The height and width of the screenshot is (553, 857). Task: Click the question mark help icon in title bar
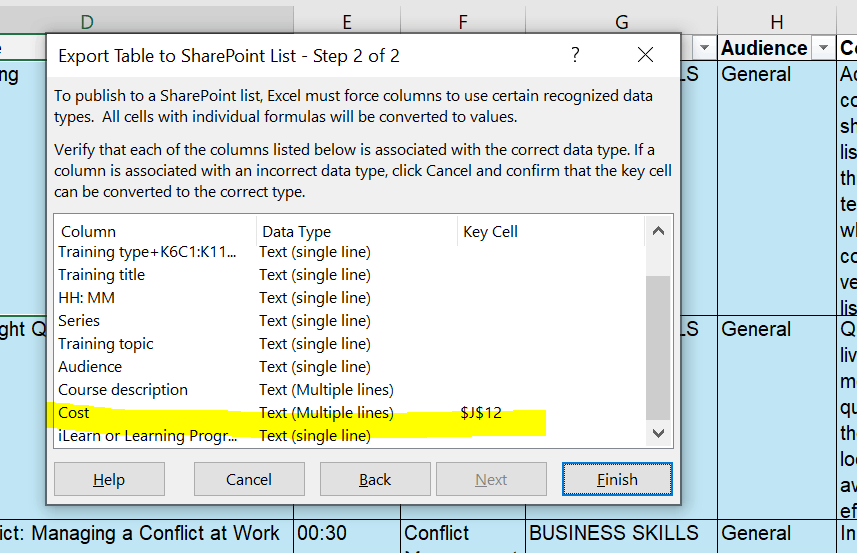pos(575,55)
